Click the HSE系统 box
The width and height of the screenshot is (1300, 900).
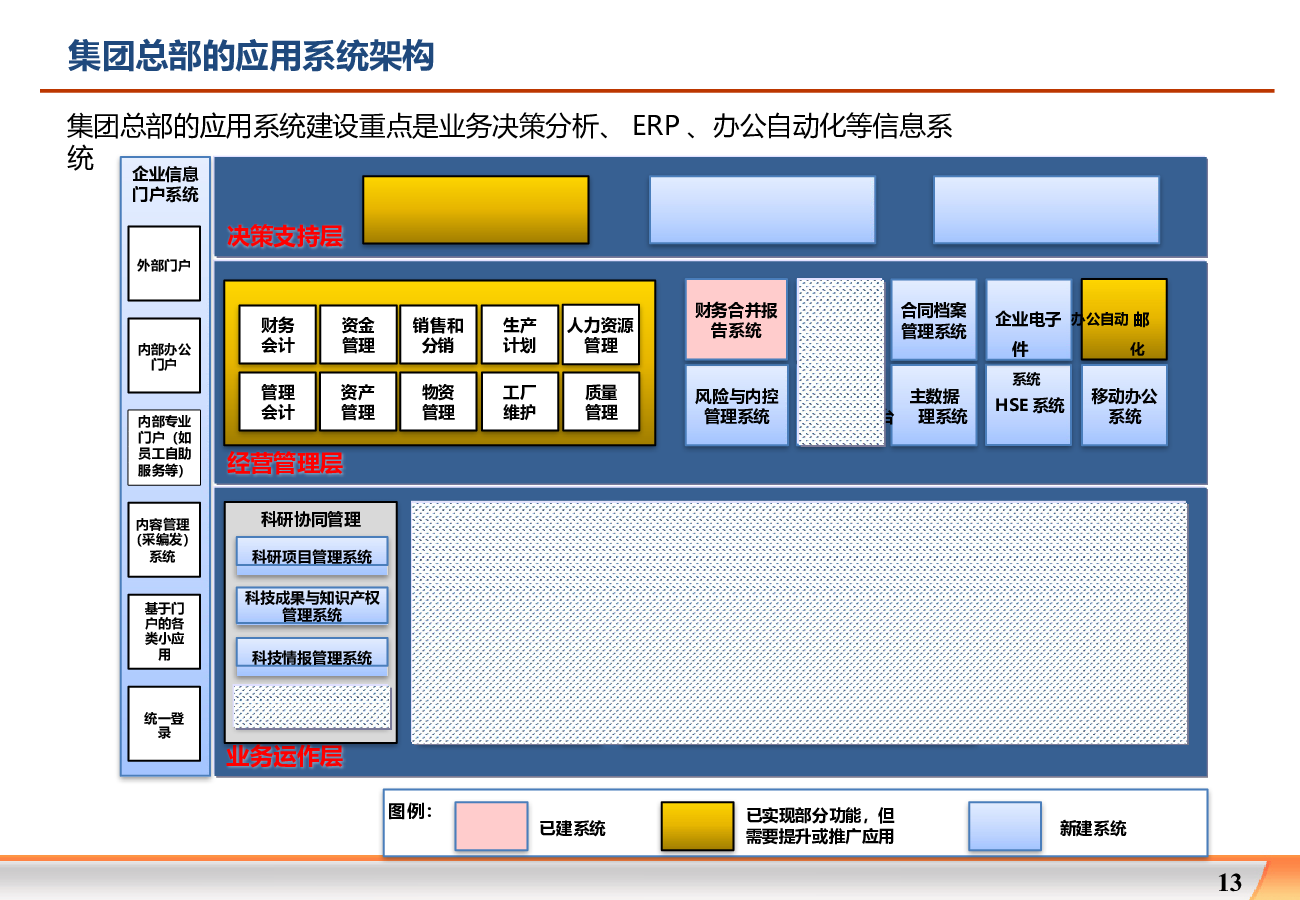click(1029, 405)
